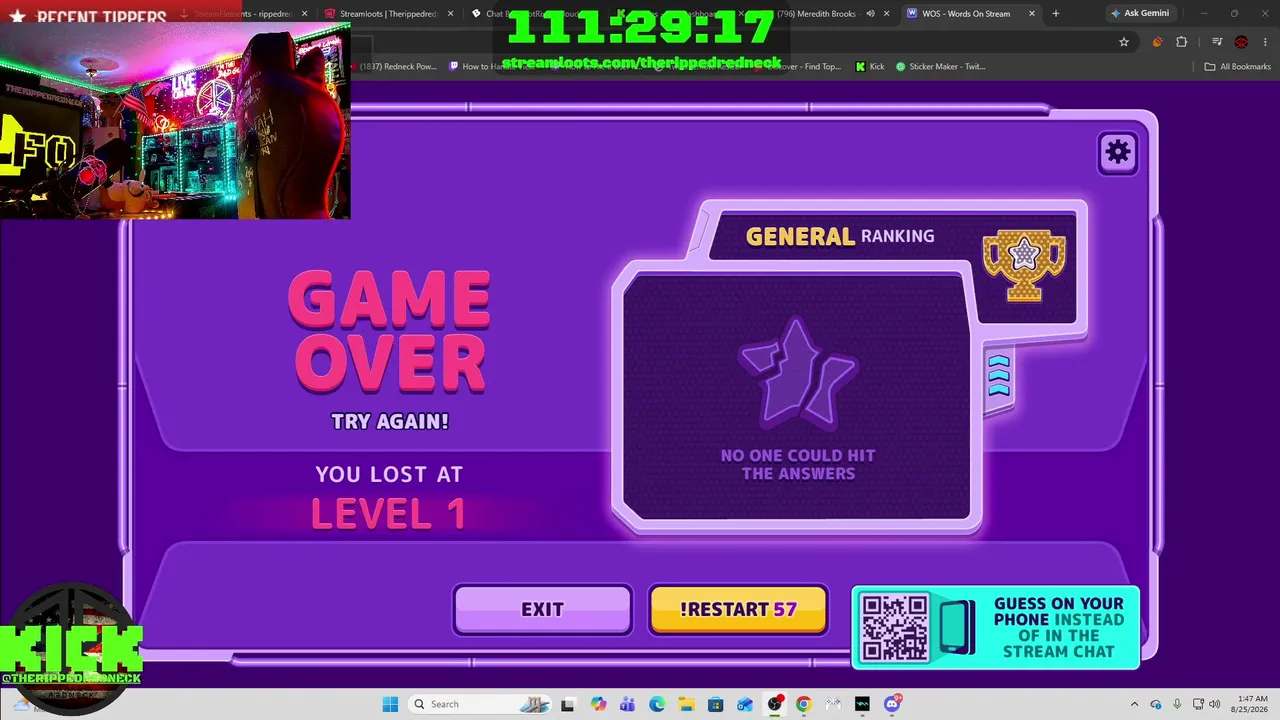This screenshot has height=720, width=1280.
Task: Open Discord from the taskbar
Action: [892, 704]
